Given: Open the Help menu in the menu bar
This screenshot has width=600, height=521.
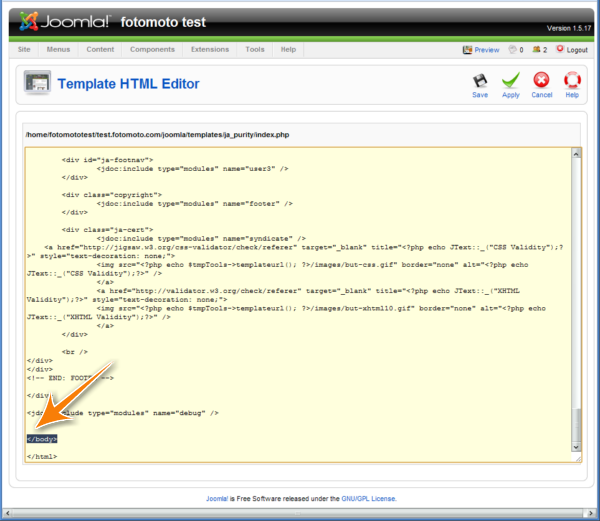Looking at the screenshot, I should point(288,49).
